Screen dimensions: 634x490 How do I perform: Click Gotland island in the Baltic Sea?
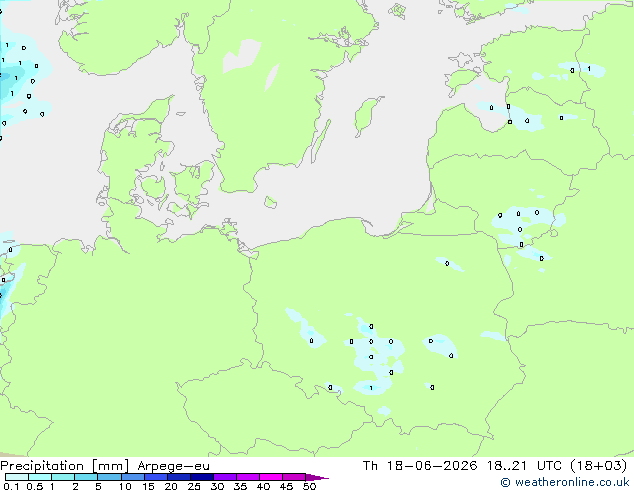pos(368,116)
